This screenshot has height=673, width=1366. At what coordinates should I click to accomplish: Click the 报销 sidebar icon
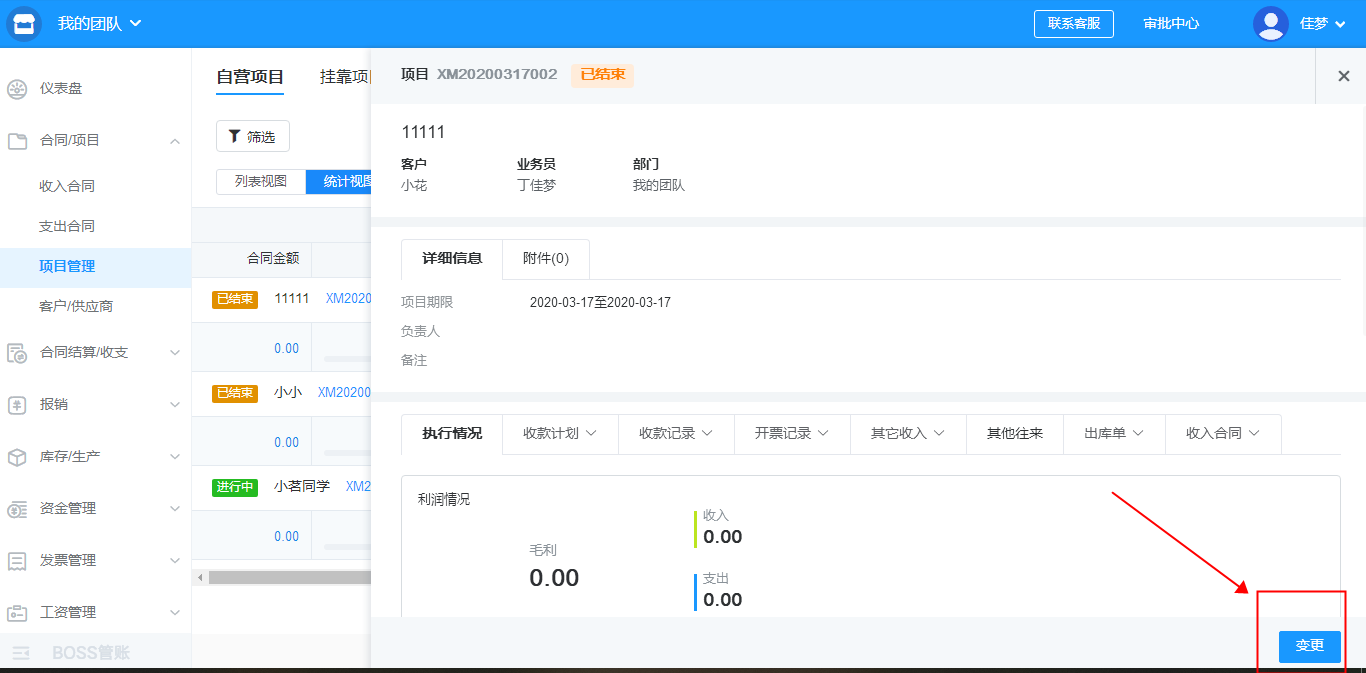pyautogui.click(x=17, y=405)
